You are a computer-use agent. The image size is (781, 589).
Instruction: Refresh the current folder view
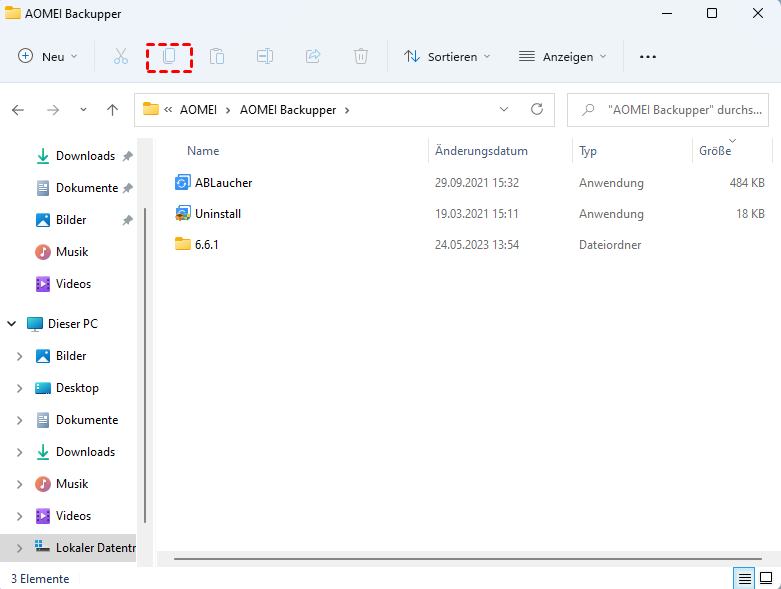click(536, 109)
